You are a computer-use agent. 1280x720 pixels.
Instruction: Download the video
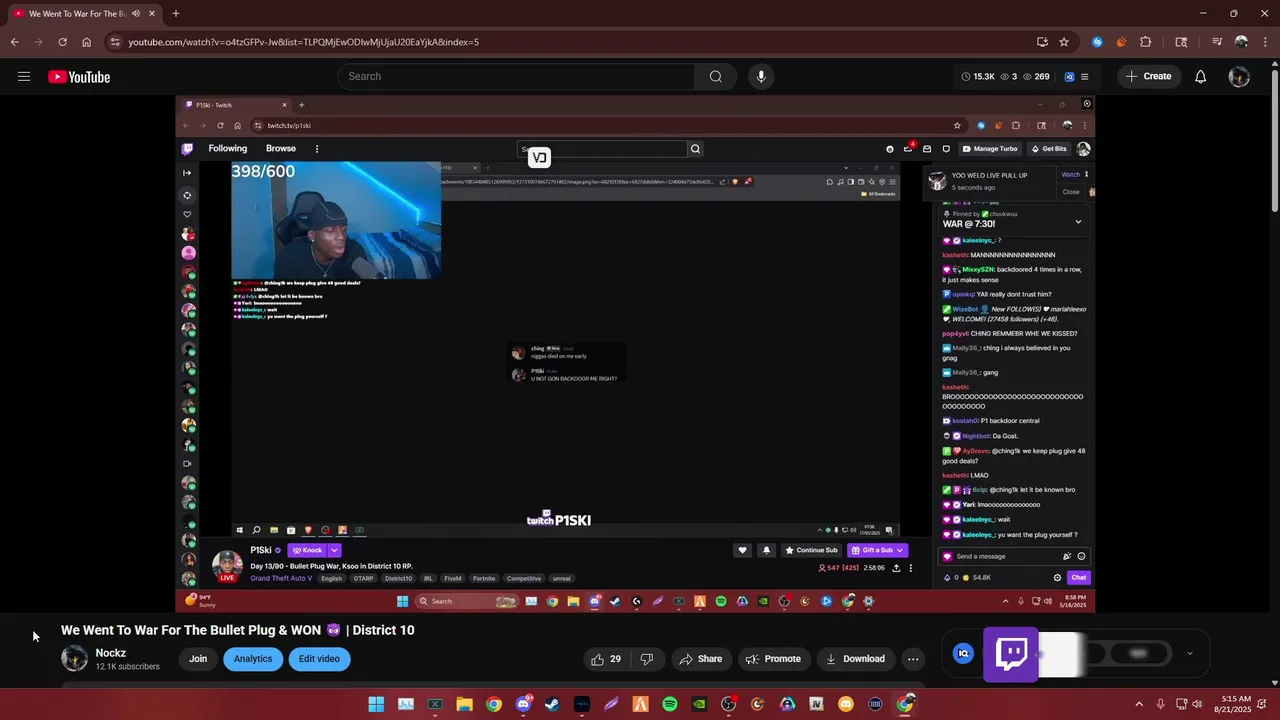point(855,659)
